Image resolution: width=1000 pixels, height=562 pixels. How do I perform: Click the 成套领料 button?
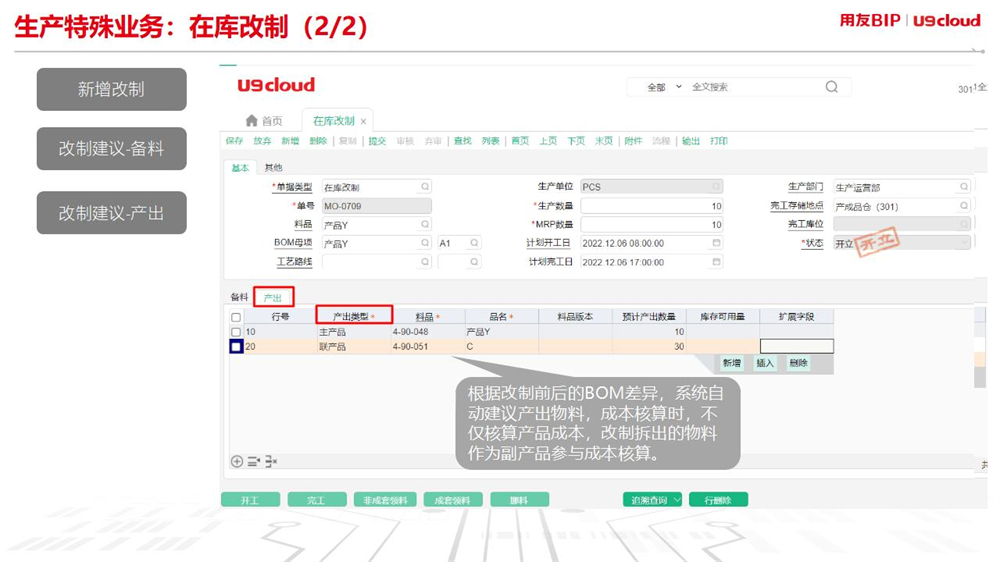pyautogui.click(x=453, y=500)
